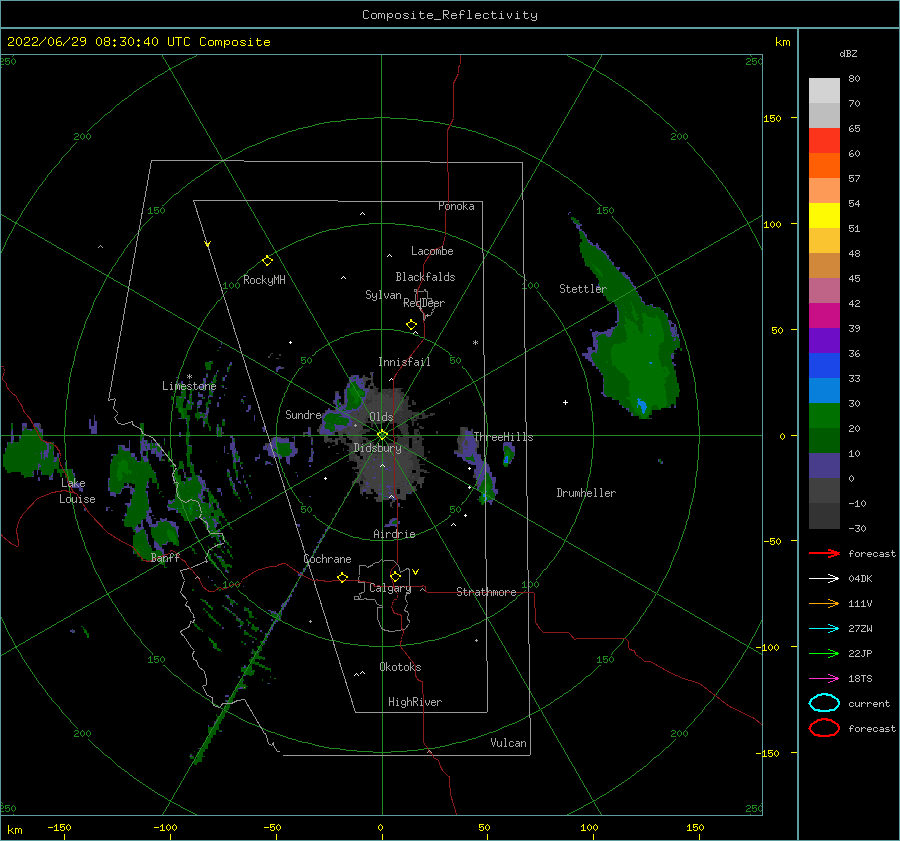Click the 33 dBZ light blue swatch

824,390
